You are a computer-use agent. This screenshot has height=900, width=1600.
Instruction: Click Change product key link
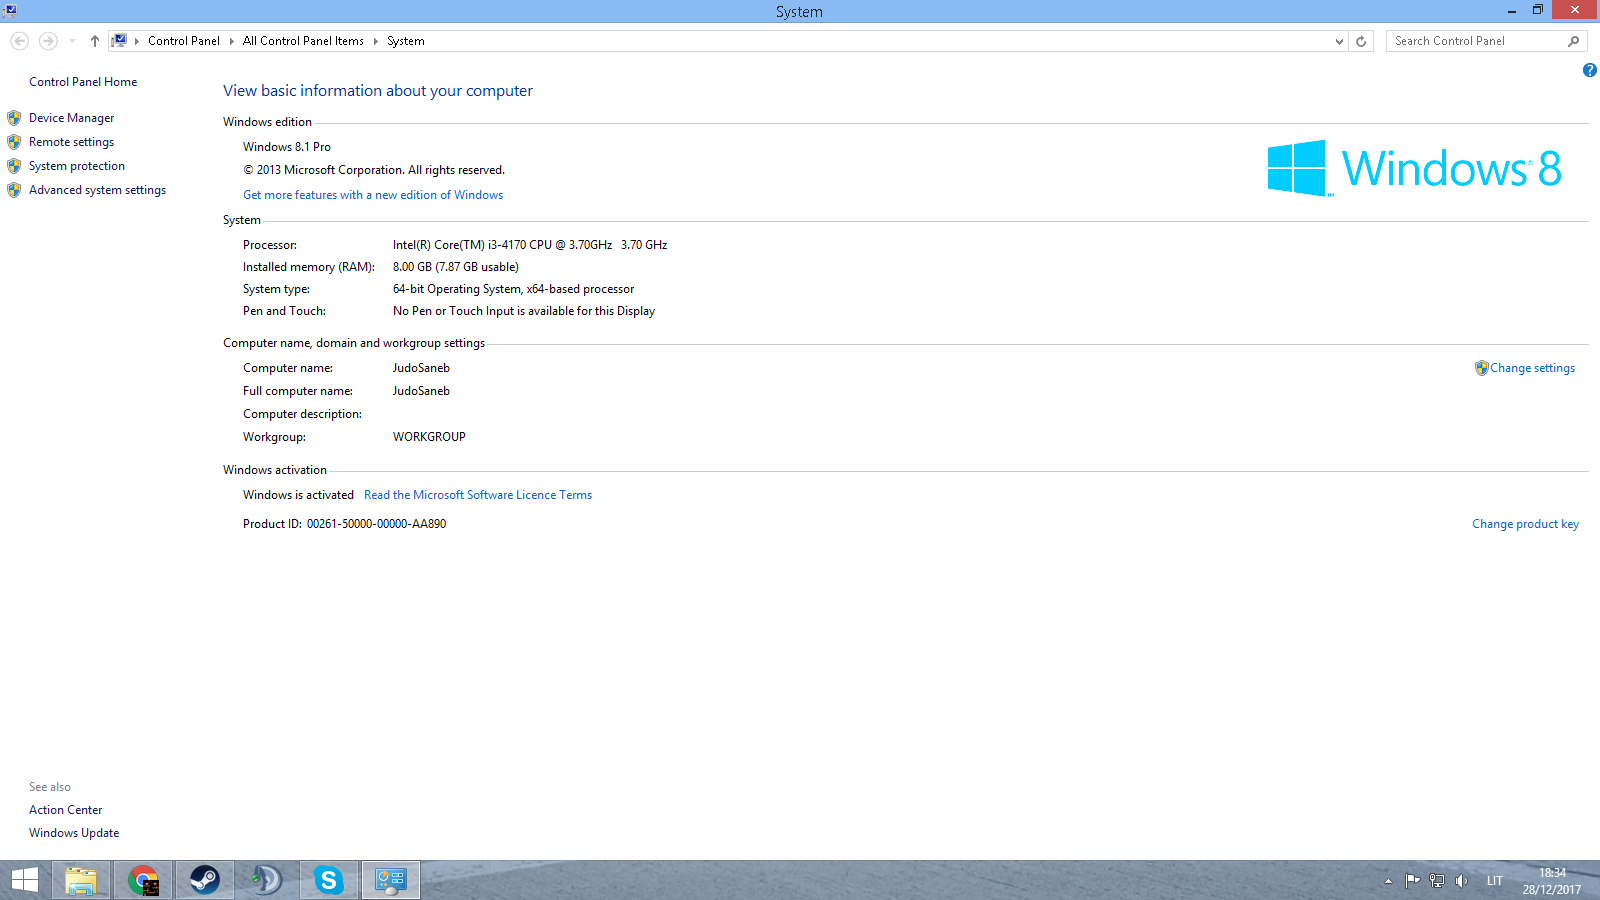point(1525,524)
